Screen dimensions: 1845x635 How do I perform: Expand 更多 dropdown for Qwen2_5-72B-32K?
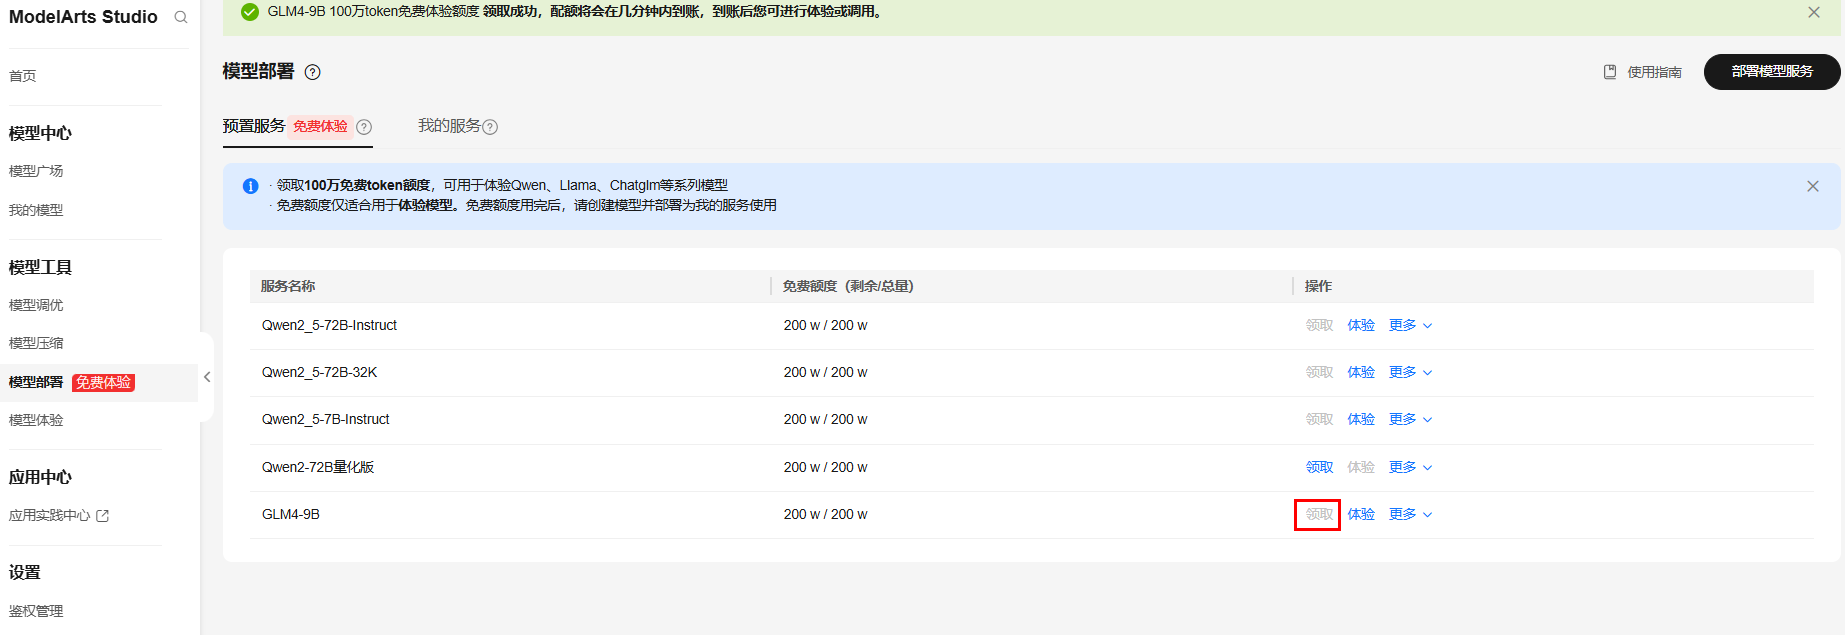(x=1410, y=372)
